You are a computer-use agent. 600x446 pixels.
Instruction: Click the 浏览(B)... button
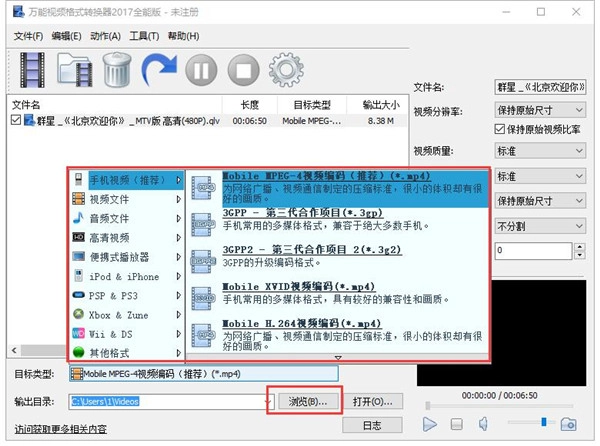(305, 401)
